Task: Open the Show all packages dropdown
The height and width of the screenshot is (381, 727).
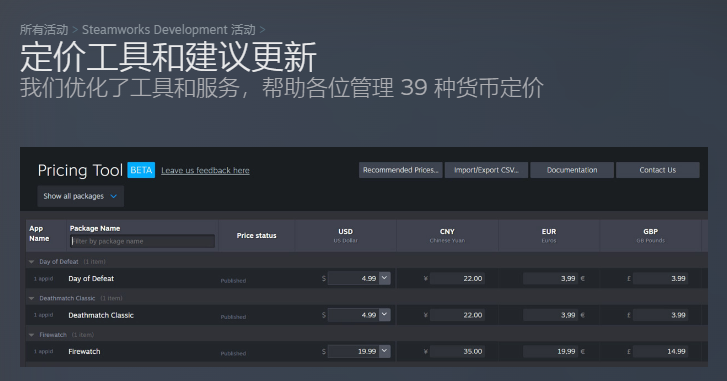Action: pyautogui.click(x=81, y=196)
